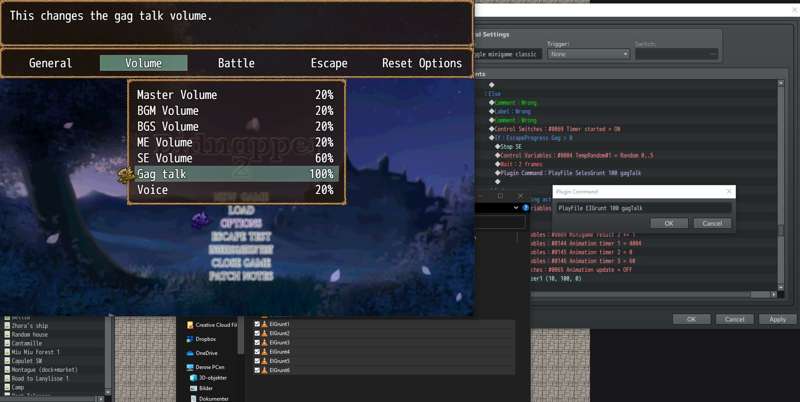Click the OneDrive cloud icon
The height and width of the screenshot is (402, 800).
[x=190, y=353]
